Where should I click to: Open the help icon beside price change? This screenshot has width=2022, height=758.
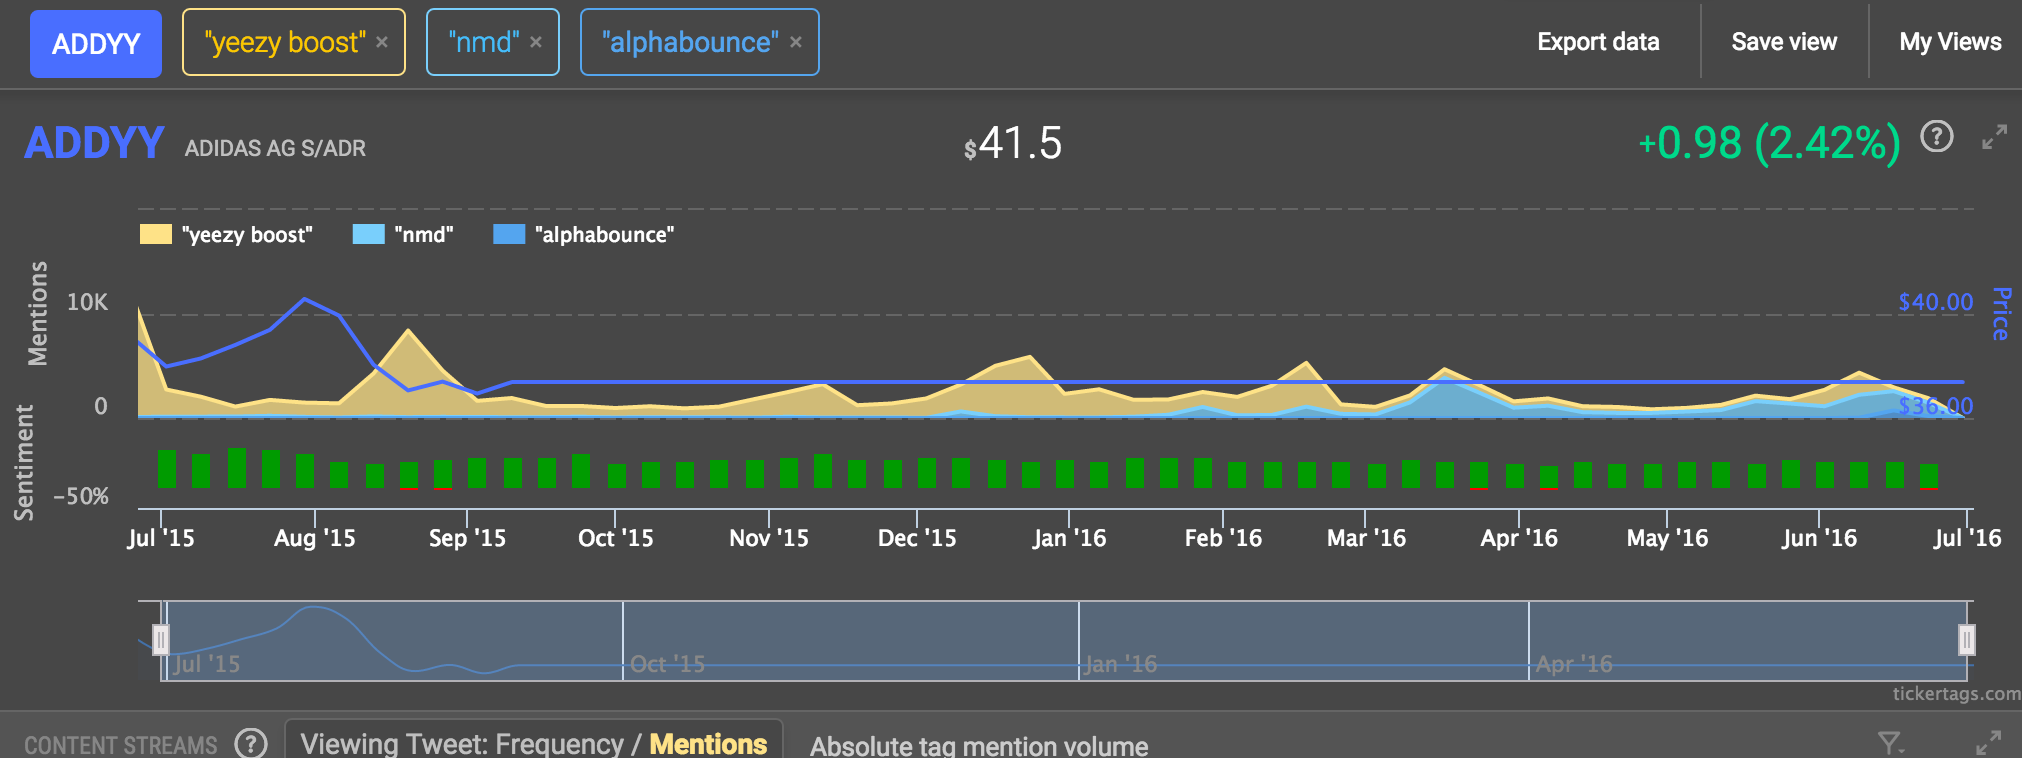pos(1937,136)
